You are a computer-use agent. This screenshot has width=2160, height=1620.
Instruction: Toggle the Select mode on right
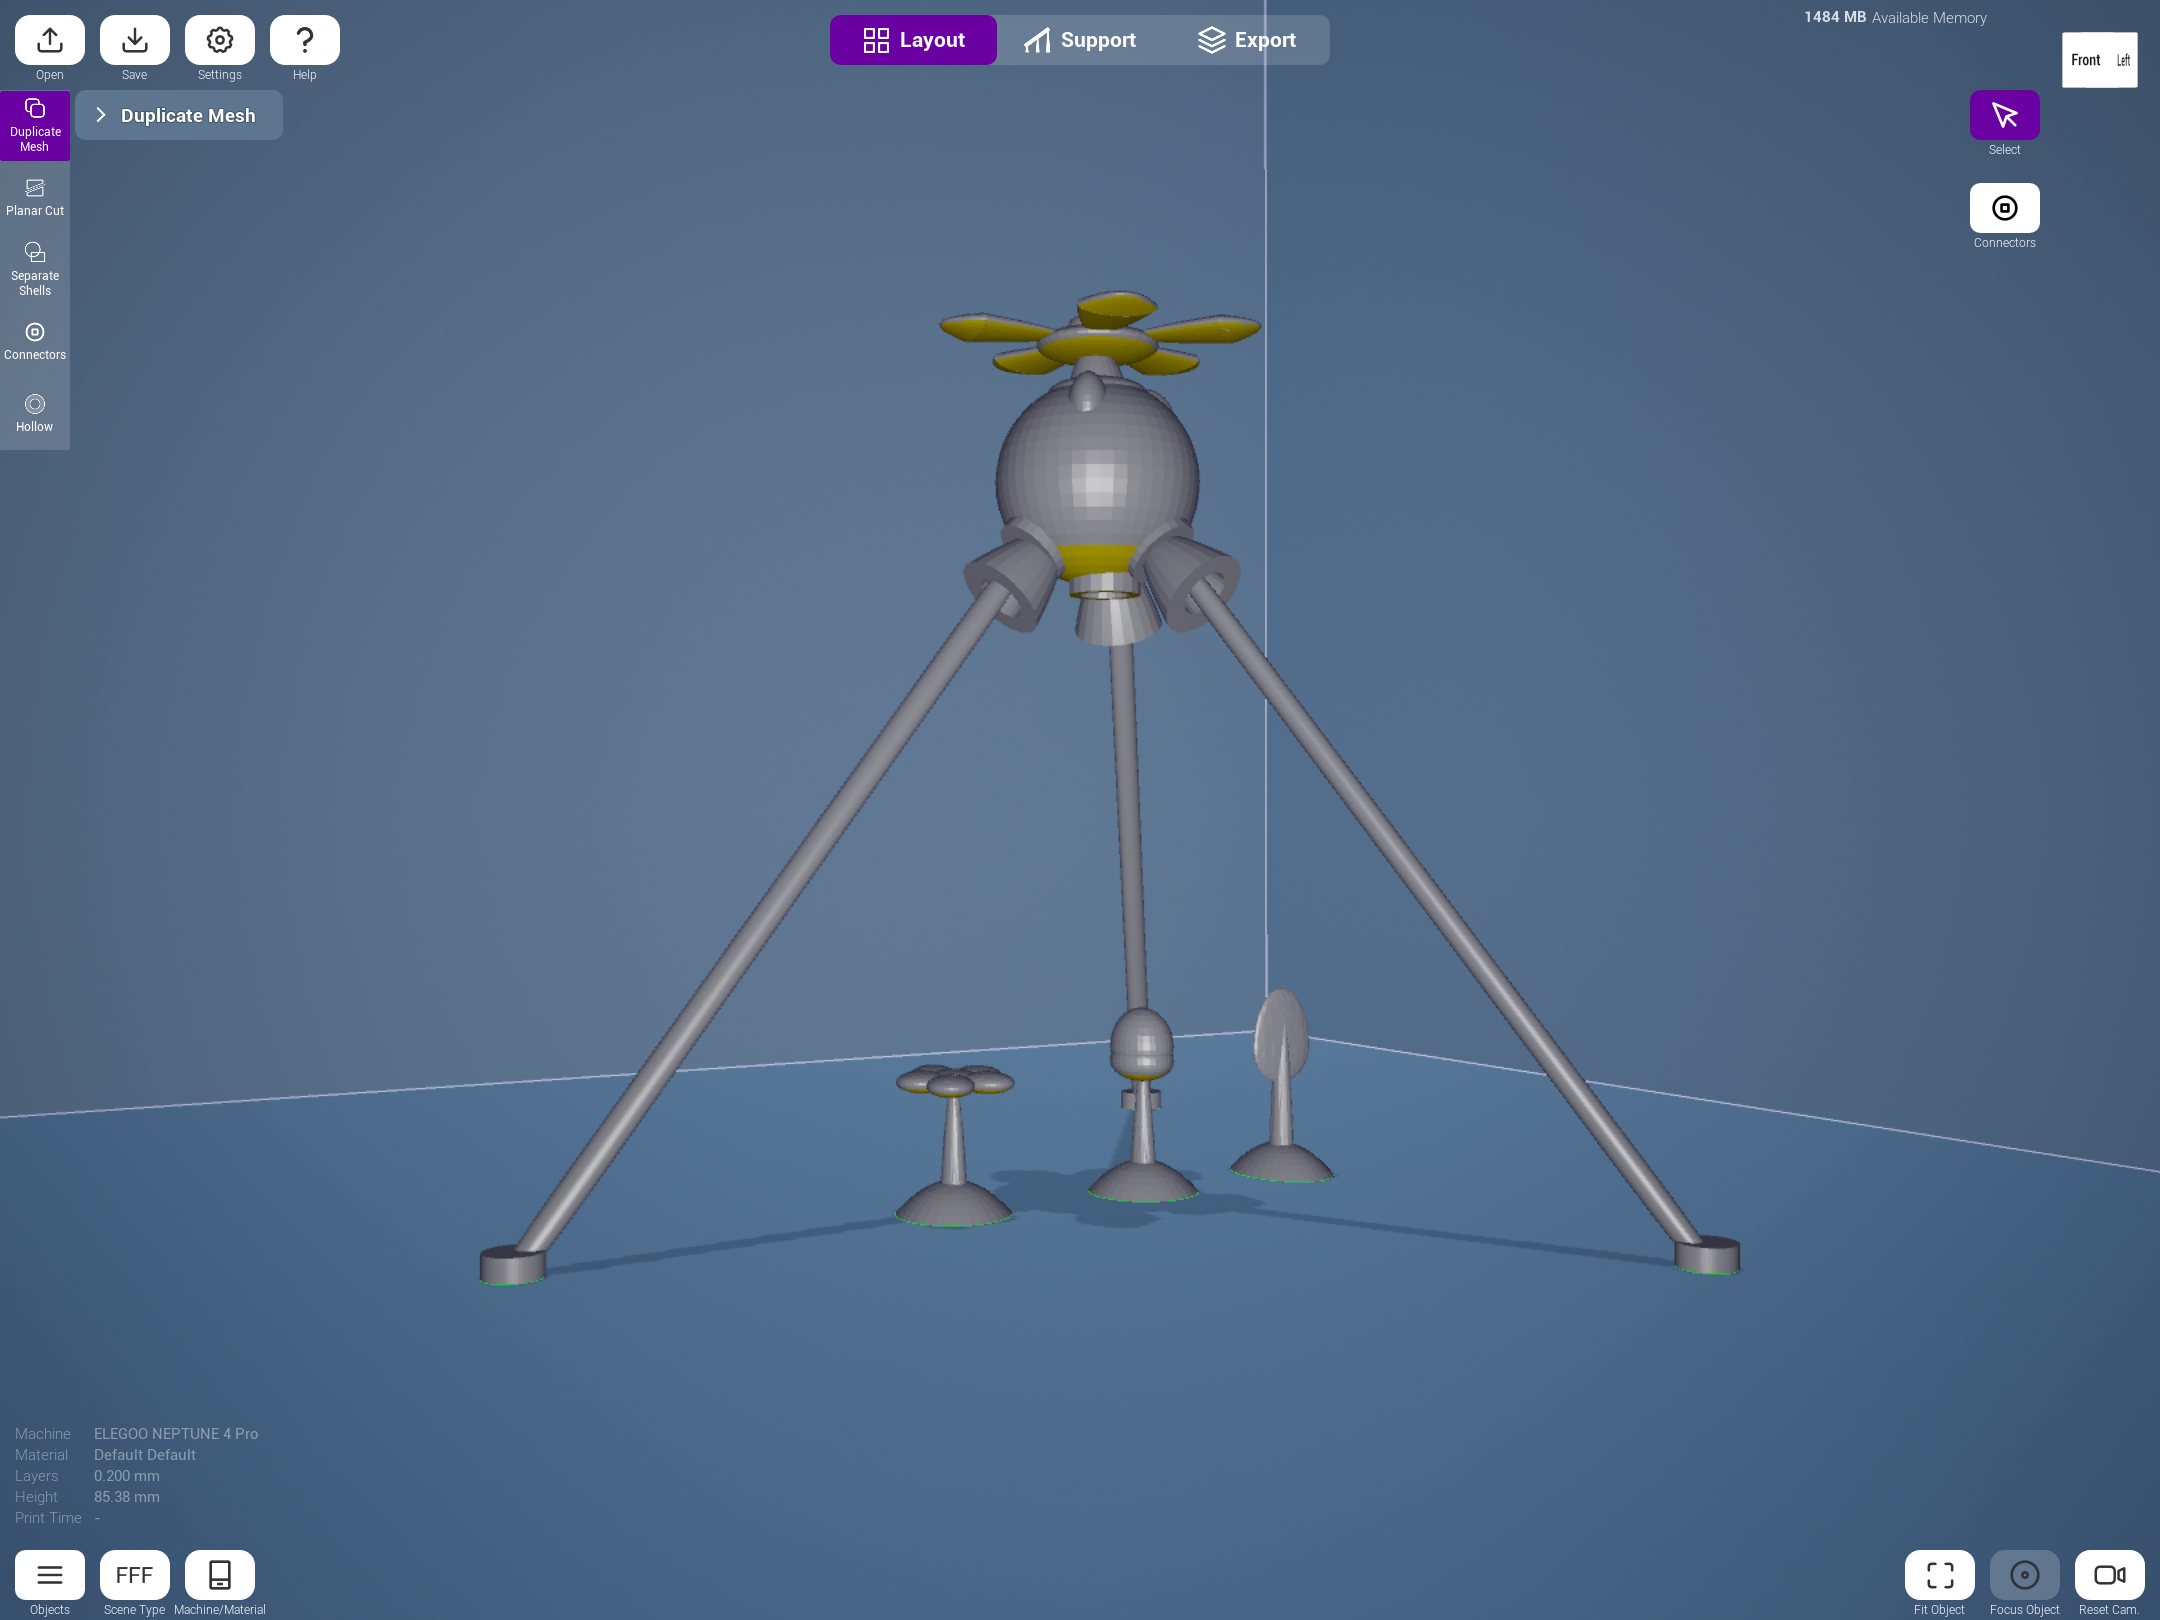[2004, 115]
